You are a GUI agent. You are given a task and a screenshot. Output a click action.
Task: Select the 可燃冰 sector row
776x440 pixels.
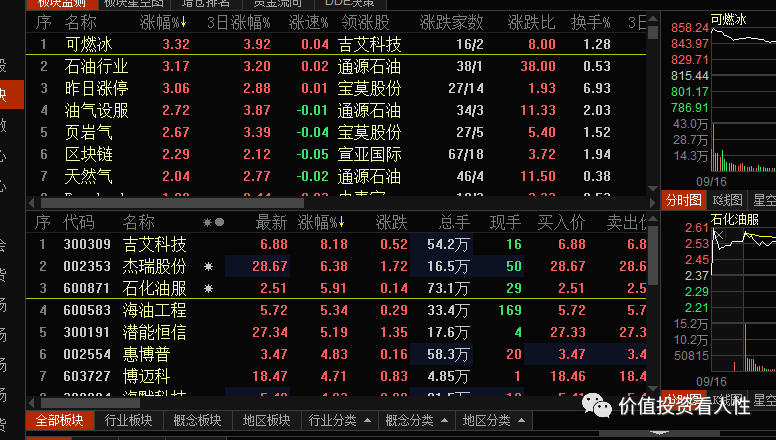click(x=336, y=44)
